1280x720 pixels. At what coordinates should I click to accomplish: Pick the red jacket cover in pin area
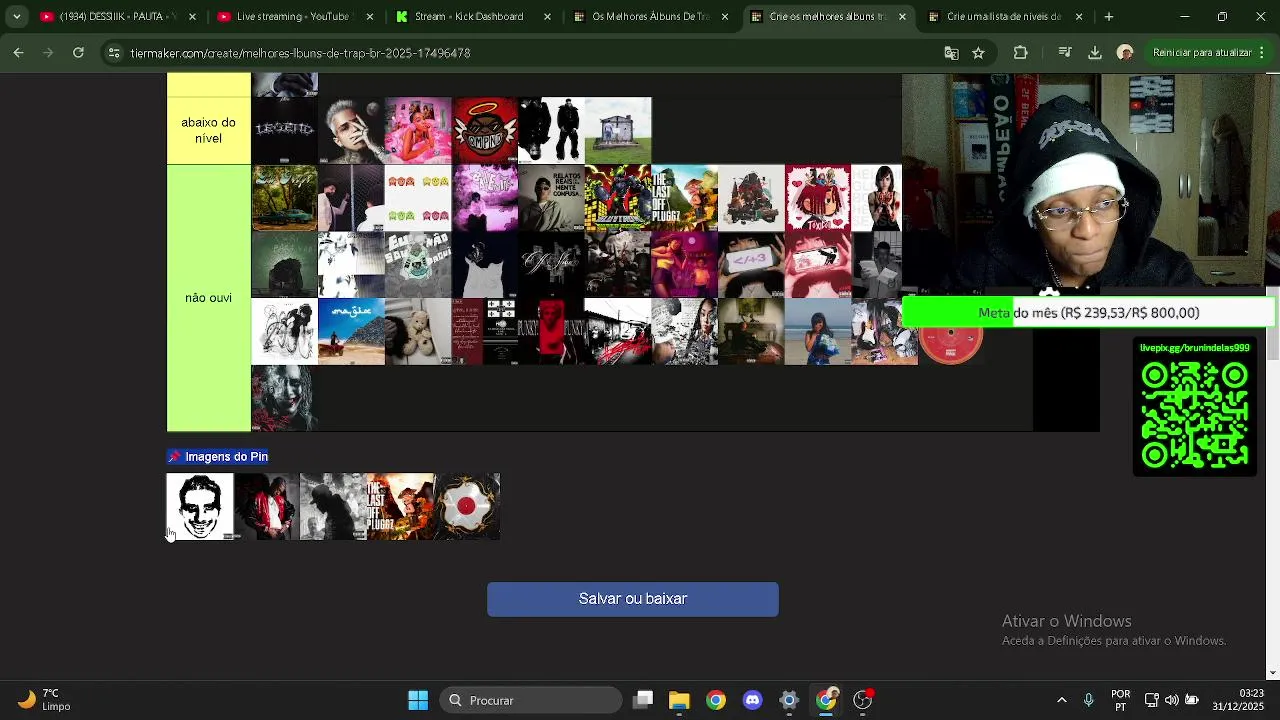coord(267,507)
